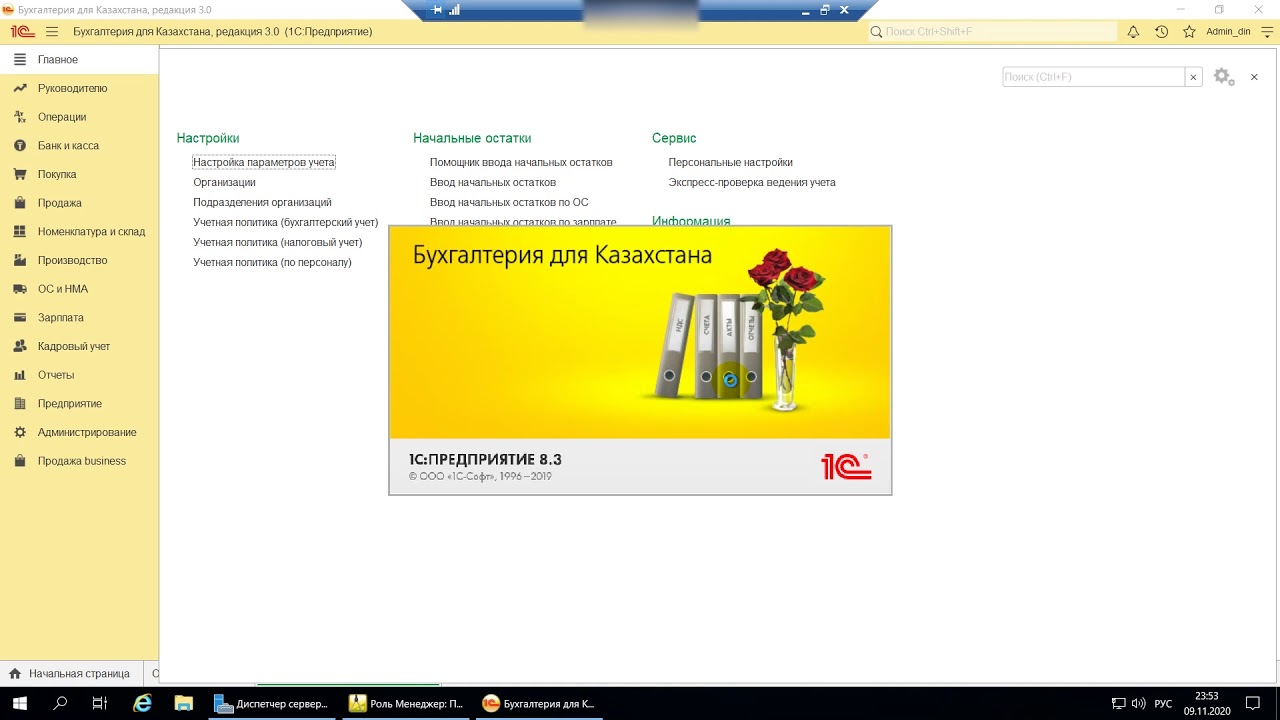This screenshot has height=720, width=1280.
Task: Open notifications bell icon
Action: [1133, 32]
